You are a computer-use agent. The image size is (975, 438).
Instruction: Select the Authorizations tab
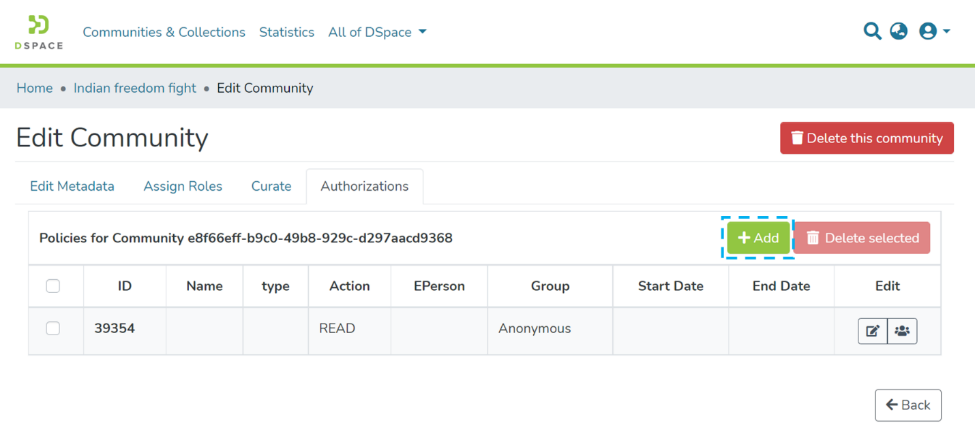coord(364,186)
